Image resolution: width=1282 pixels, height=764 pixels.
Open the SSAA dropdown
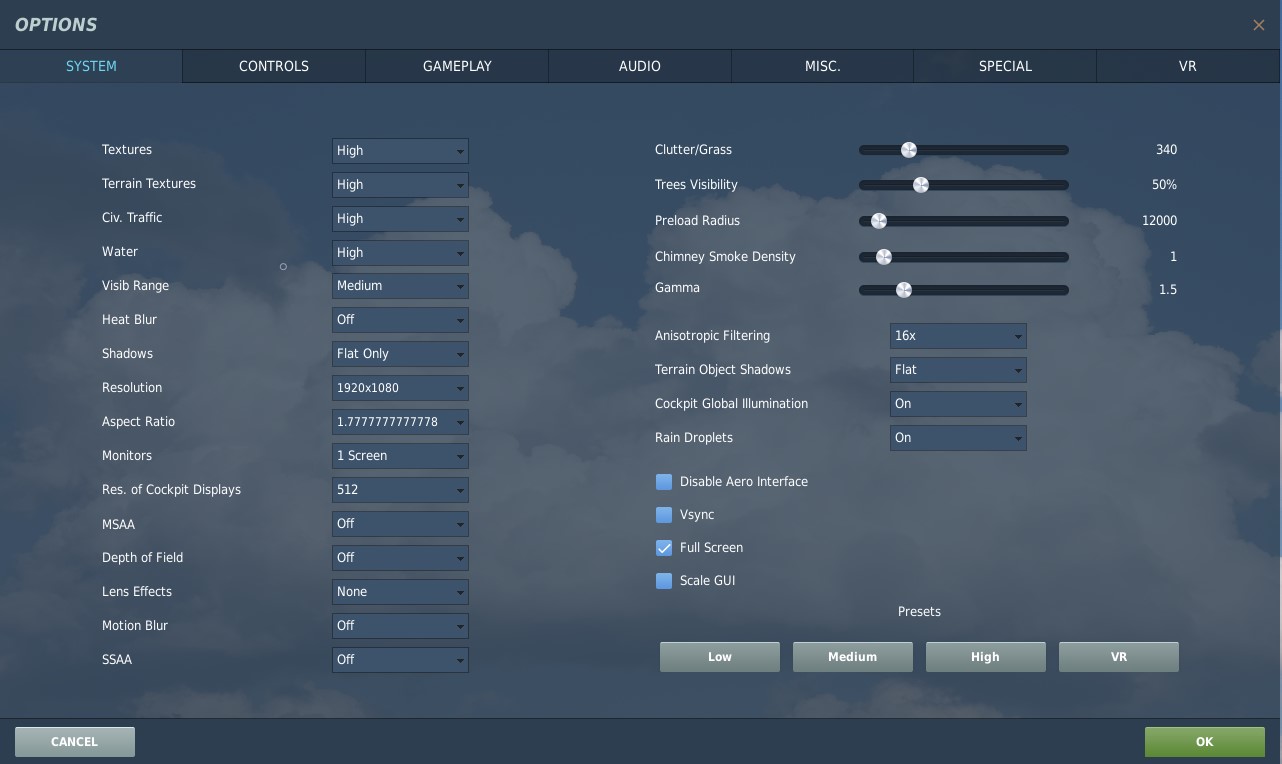point(400,660)
